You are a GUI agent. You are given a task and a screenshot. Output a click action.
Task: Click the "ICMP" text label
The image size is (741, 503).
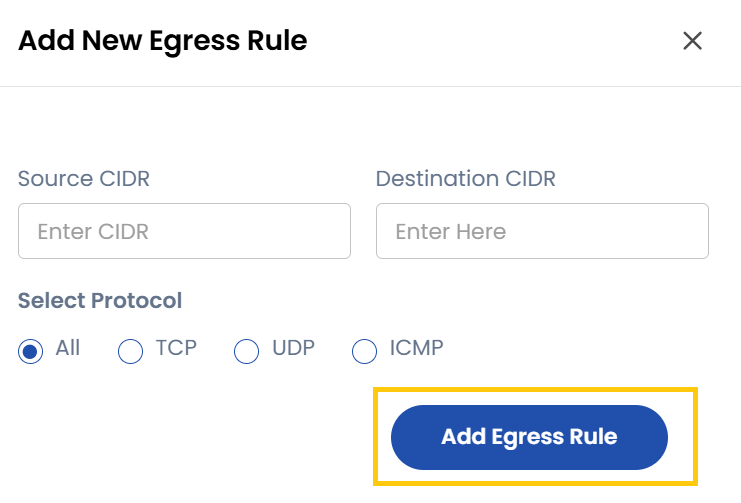point(416,348)
